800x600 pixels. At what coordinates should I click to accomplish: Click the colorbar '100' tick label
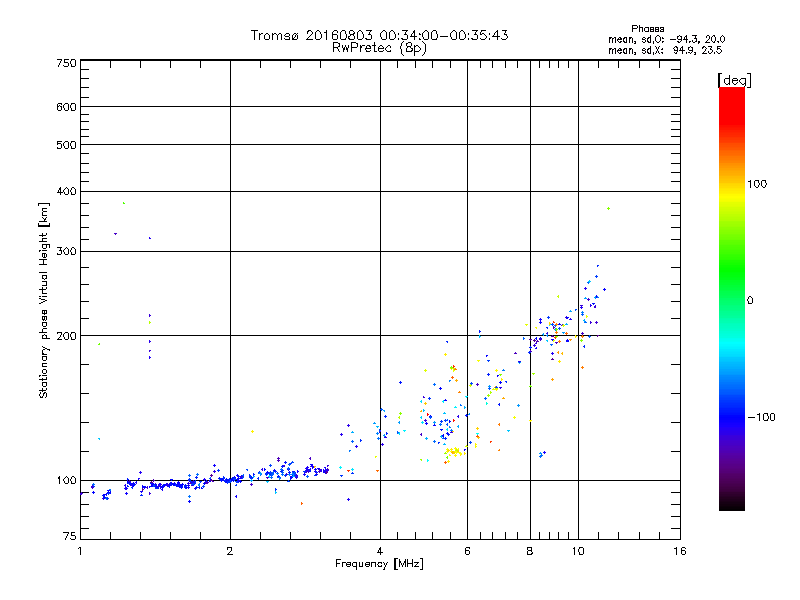[x=757, y=184]
